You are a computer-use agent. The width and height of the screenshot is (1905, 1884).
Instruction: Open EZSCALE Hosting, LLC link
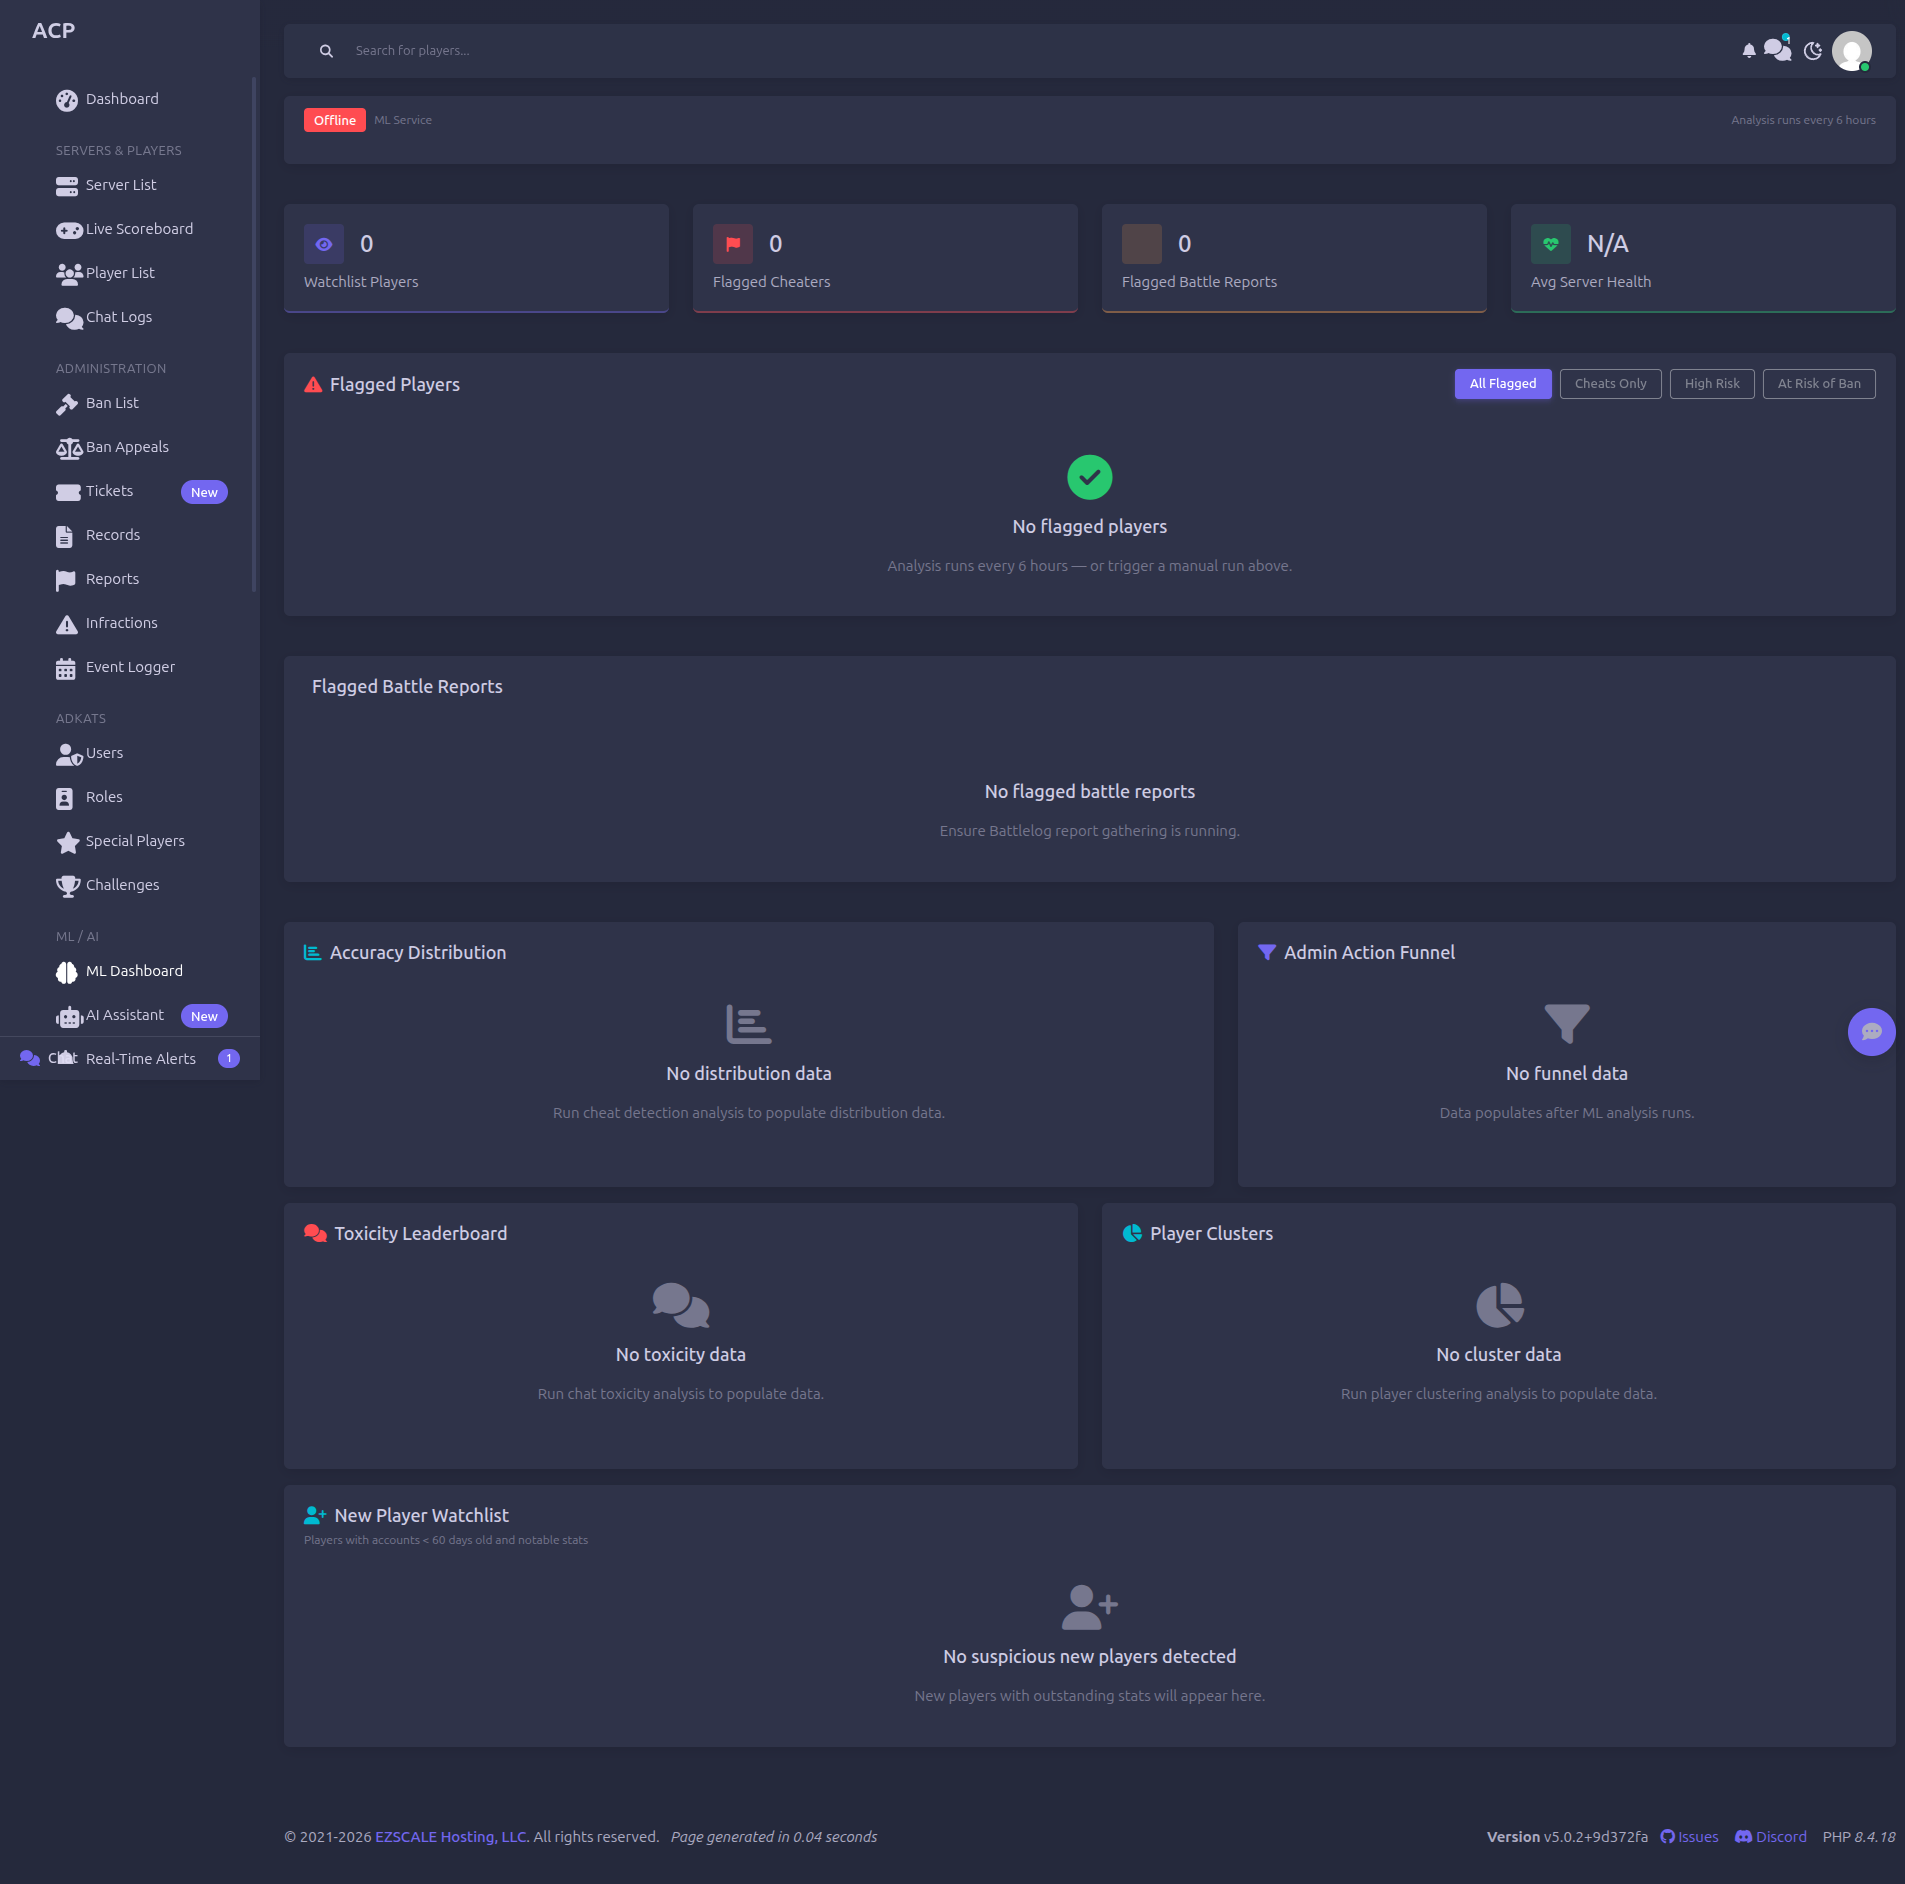pyautogui.click(x=450, y=1837)
